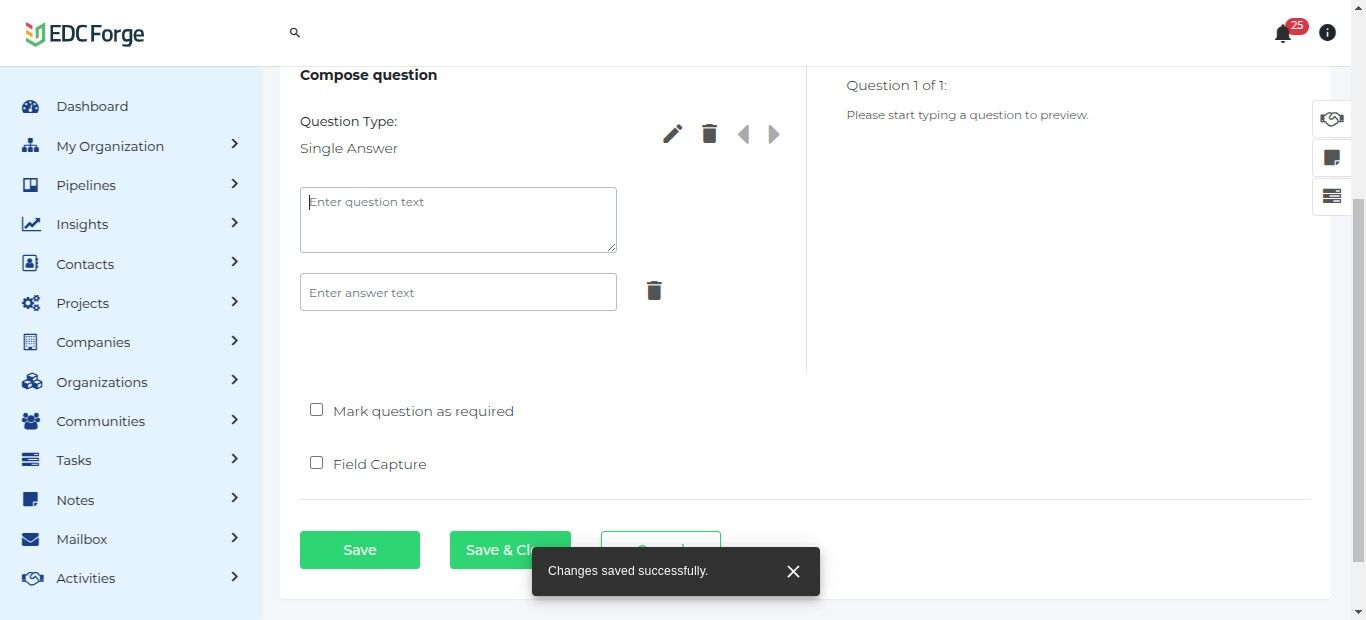Go to next question with right arrow

(774, 134)
